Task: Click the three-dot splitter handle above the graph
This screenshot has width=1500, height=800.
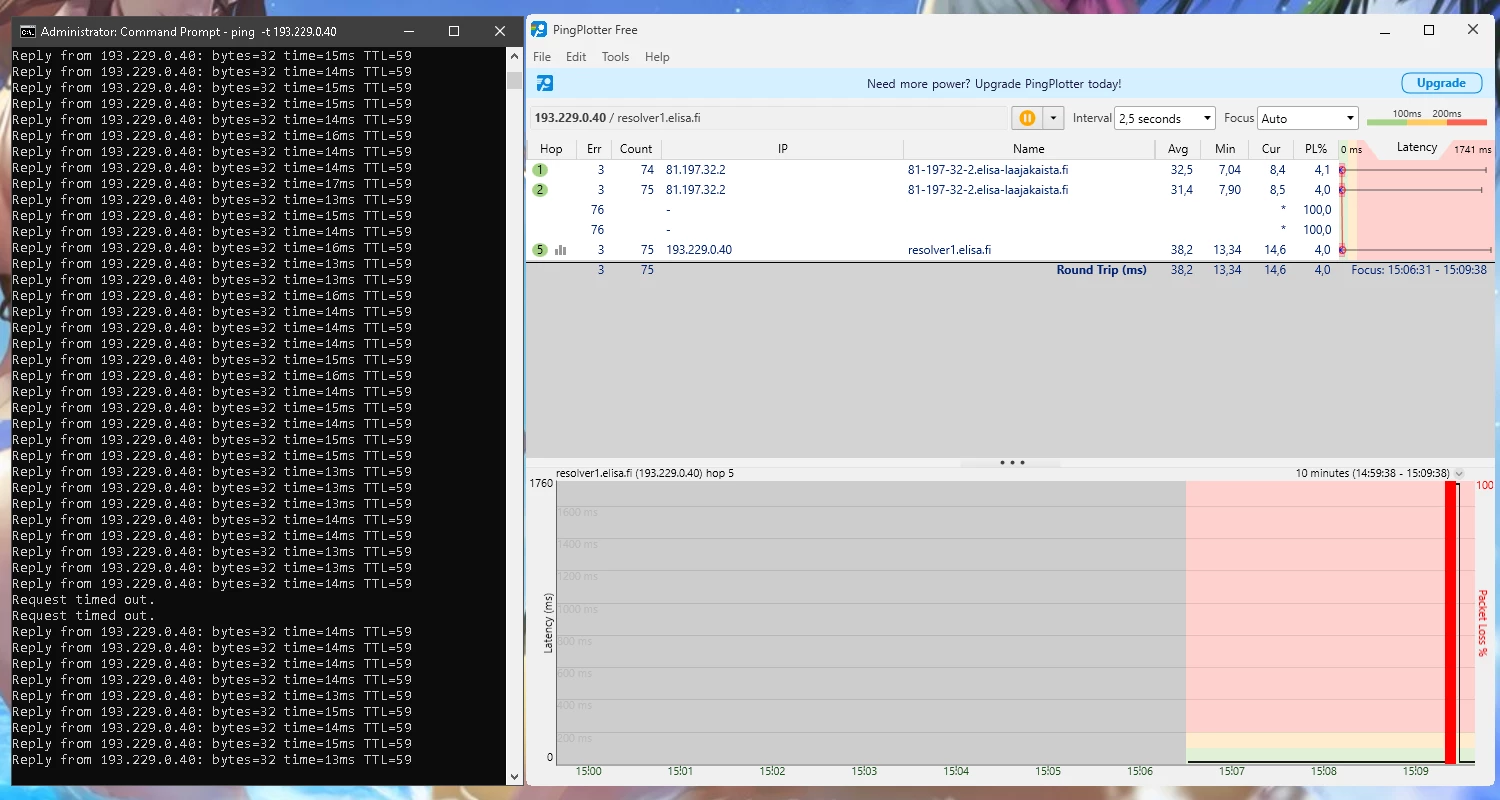Action: (x=1012, y=463)
